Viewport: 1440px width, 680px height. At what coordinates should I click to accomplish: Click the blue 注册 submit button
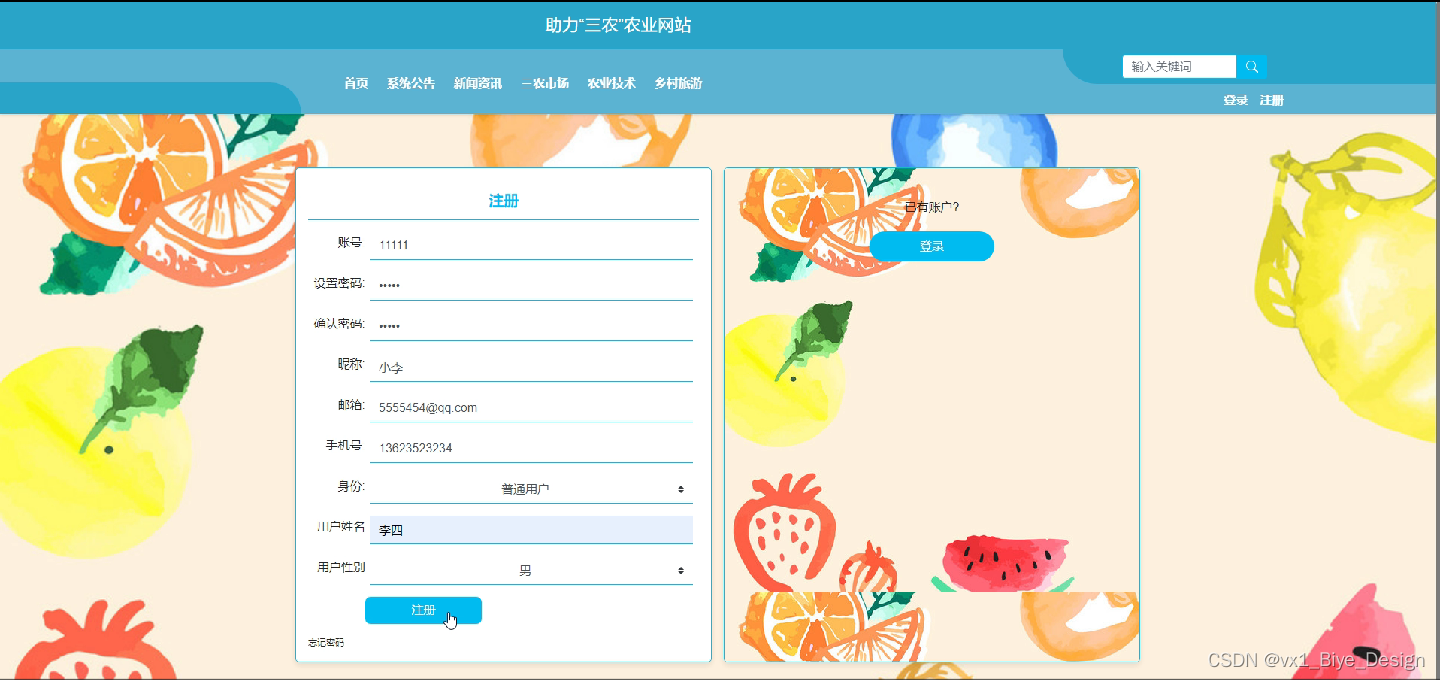pyautogui.click(x=423, y=610)
